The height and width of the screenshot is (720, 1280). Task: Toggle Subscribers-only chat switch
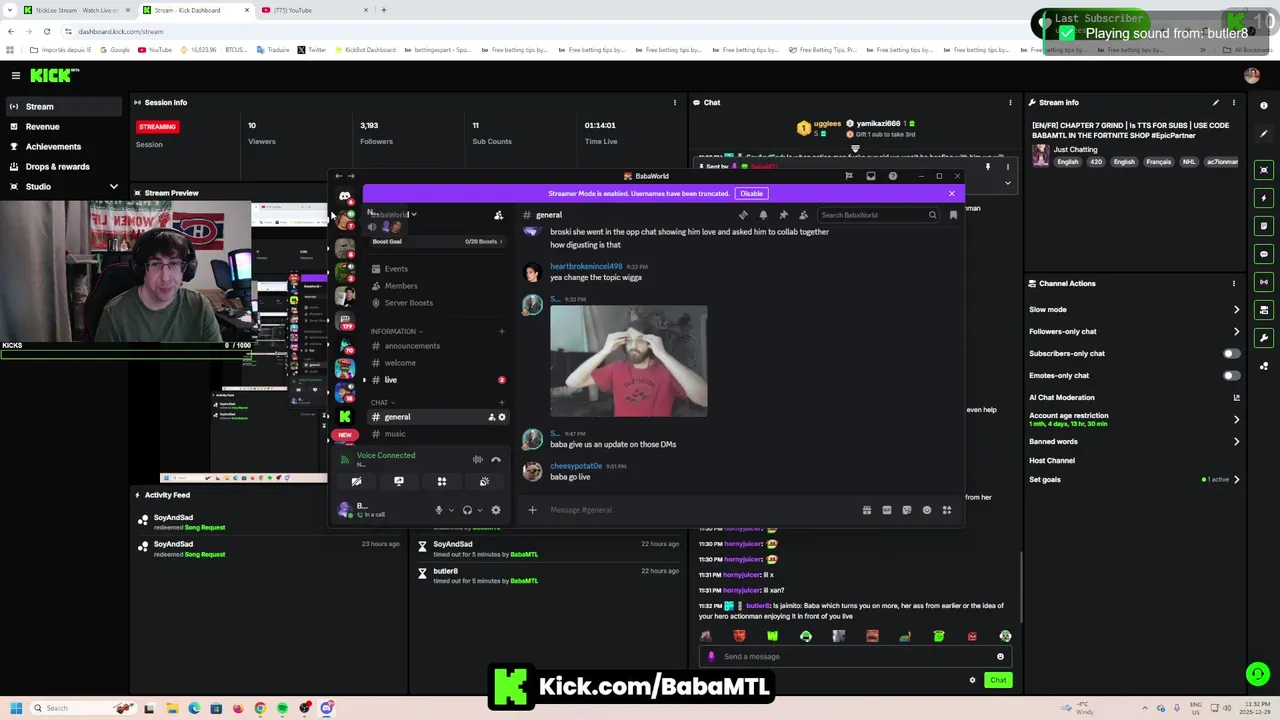tap(1231, 353)
